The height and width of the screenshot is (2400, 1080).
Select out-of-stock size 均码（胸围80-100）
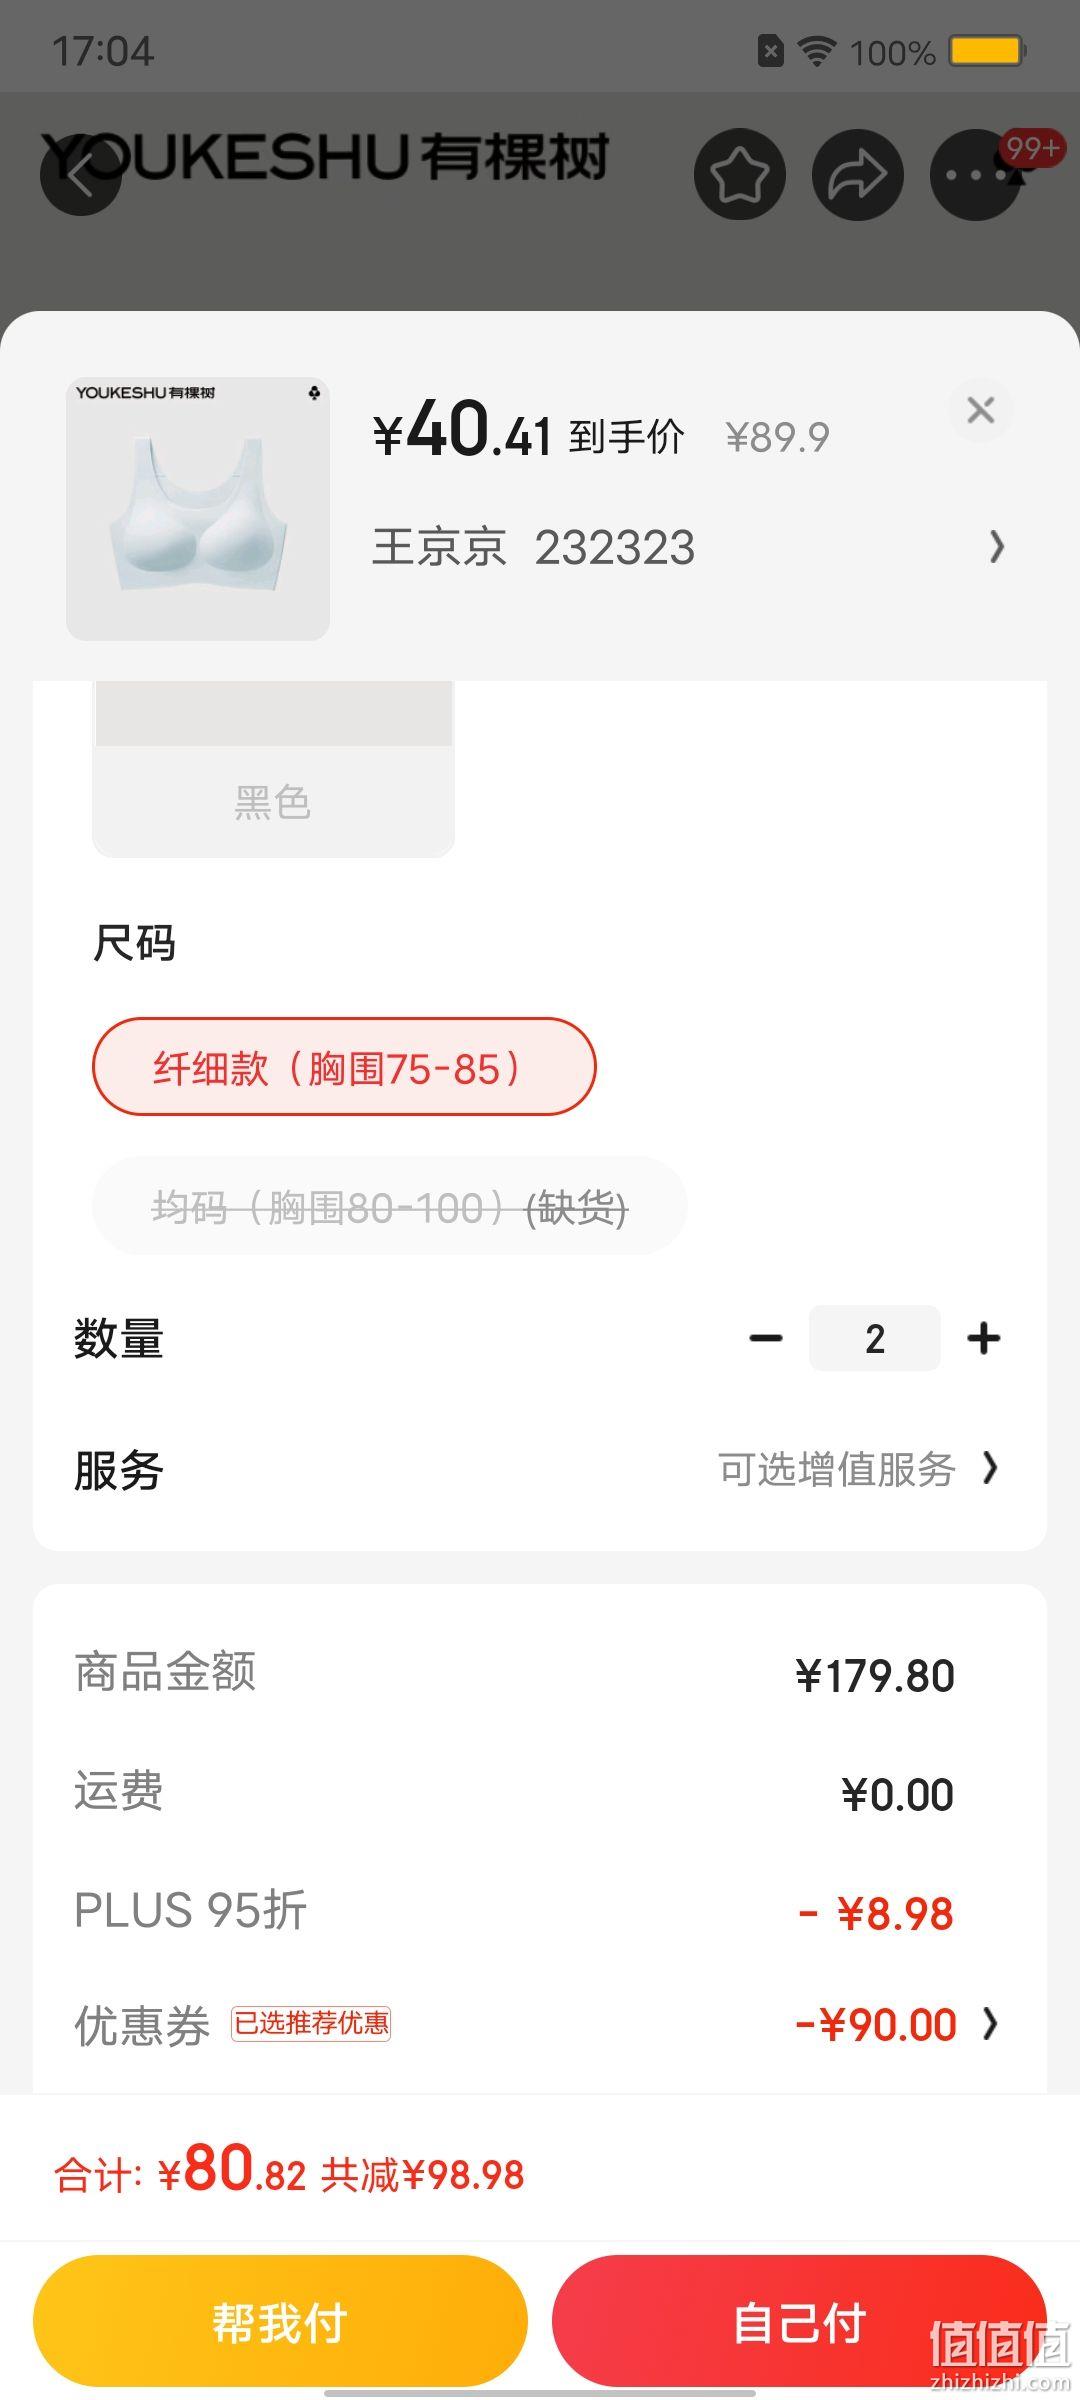pos(389,1207)
